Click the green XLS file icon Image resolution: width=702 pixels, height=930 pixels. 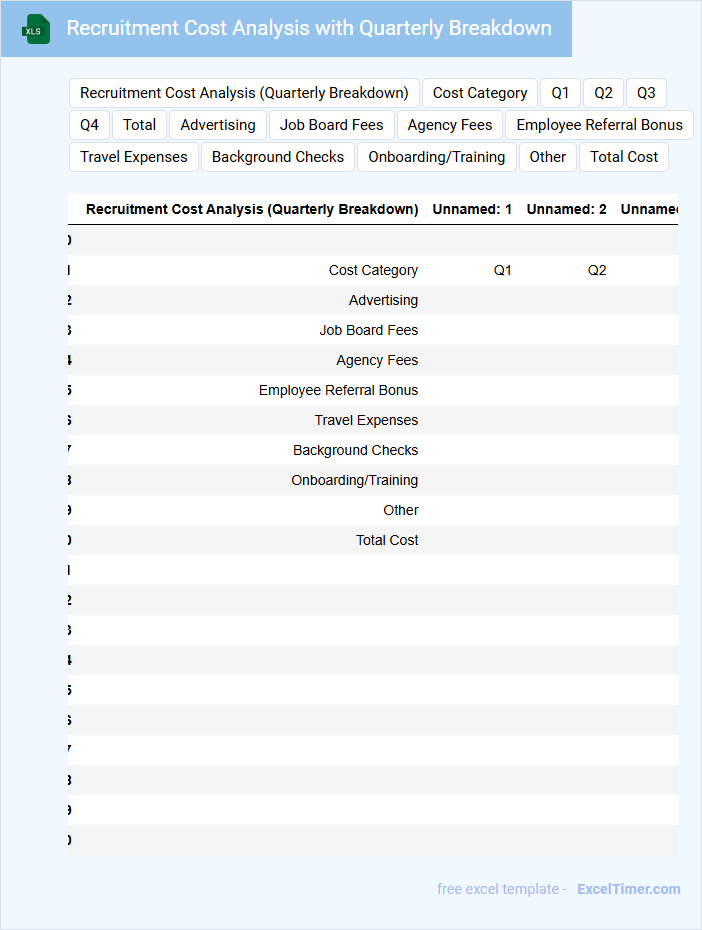pyautogui.click(x=37, y=29)
